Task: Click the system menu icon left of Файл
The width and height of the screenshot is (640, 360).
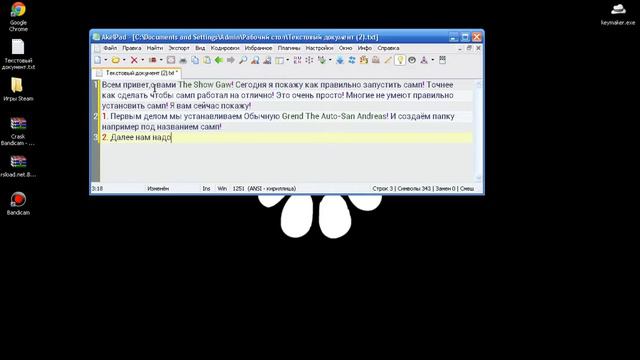Action: 97,48
